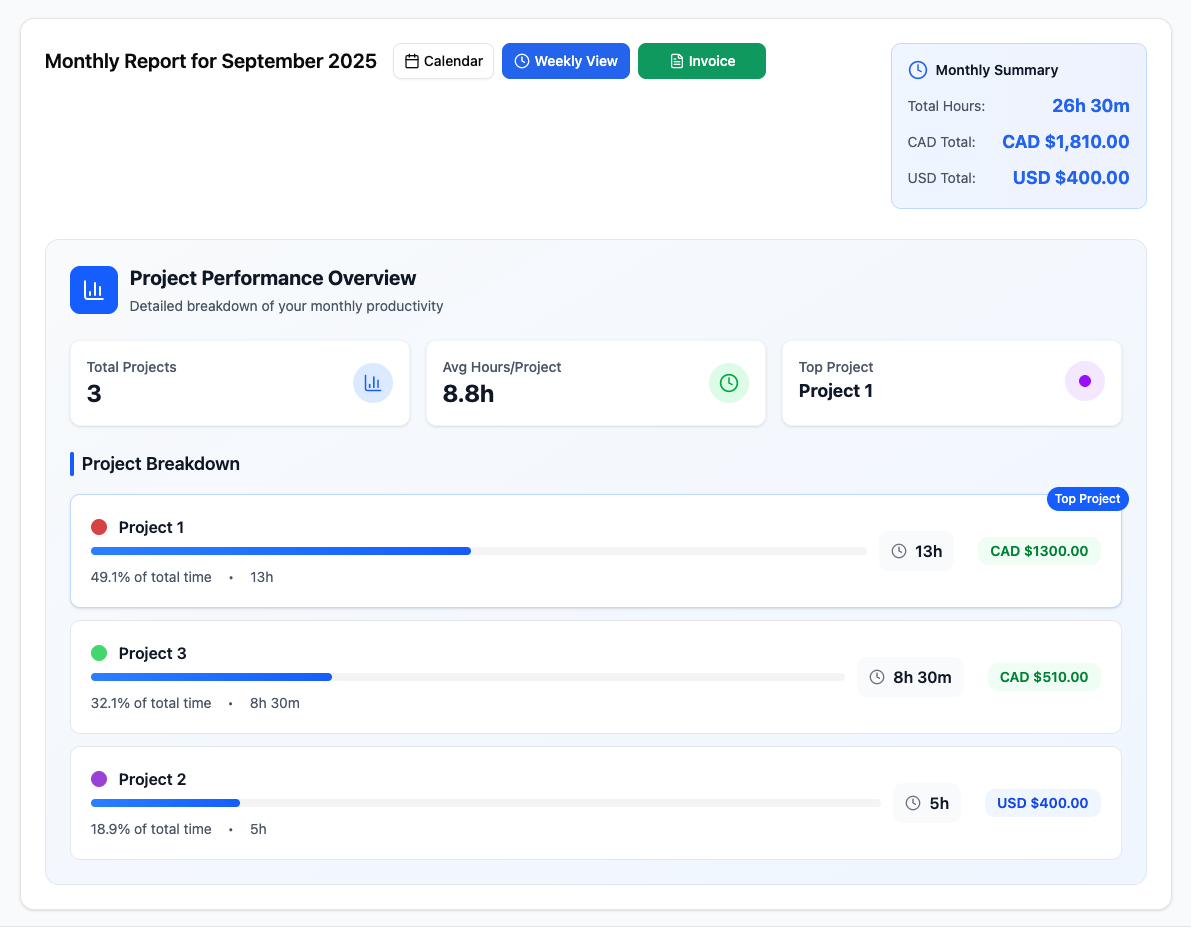Select the USD $400.00 total in Monthly Summary
Screen dimensions: 1191x931
(x=1070, y=177)
